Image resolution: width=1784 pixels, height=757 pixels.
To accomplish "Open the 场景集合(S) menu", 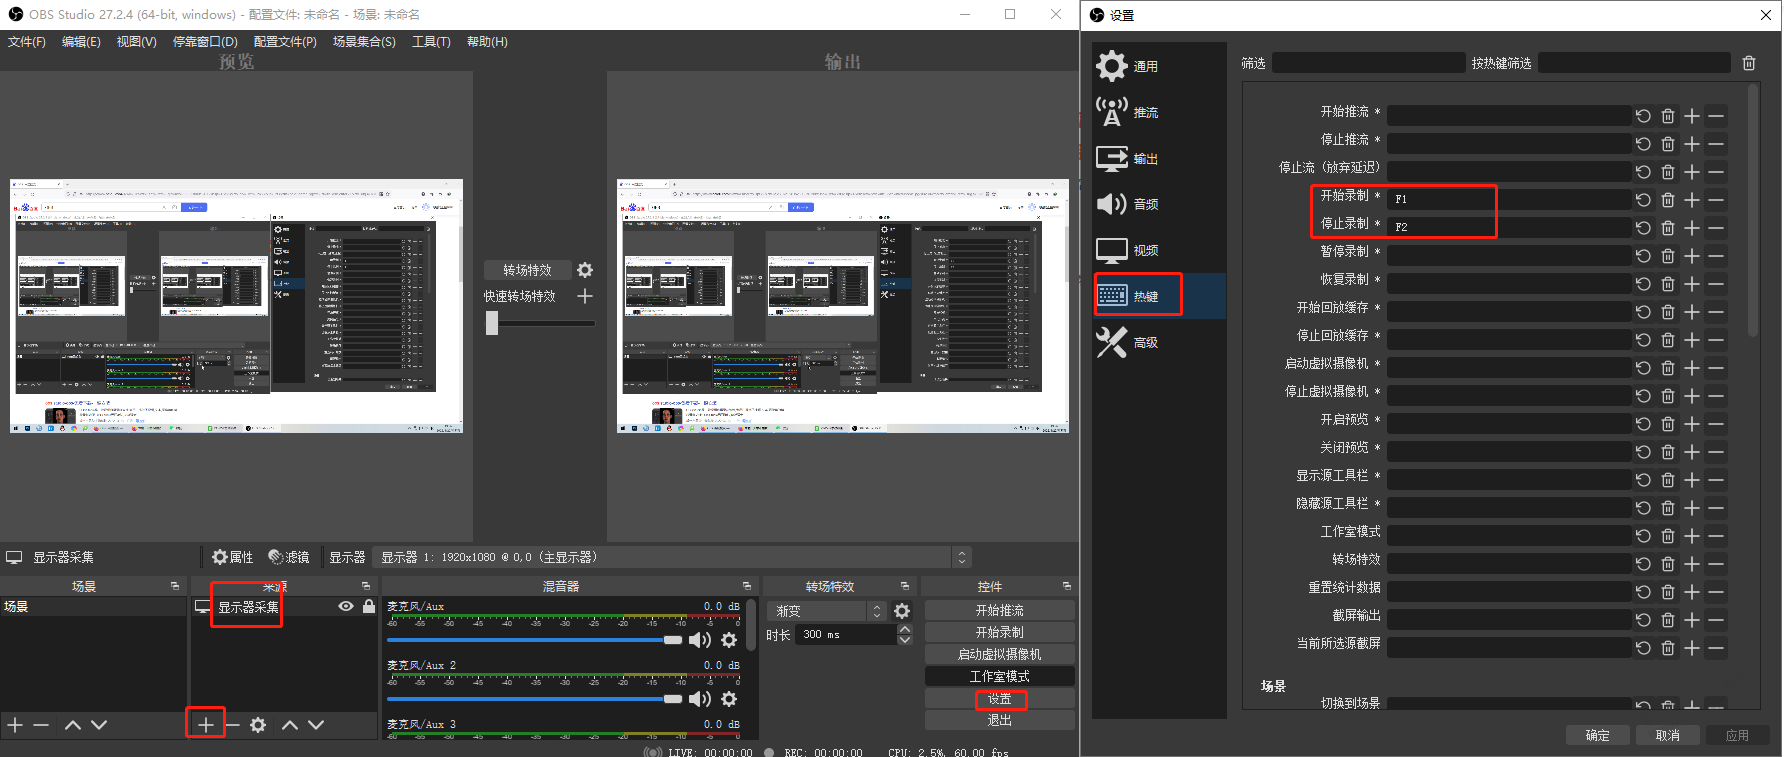I will [x=364, y=42].
